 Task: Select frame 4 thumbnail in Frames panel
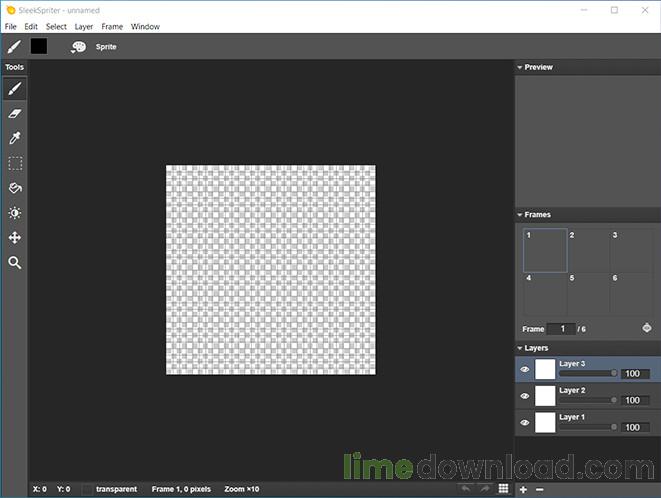click(x=545, y=294)
